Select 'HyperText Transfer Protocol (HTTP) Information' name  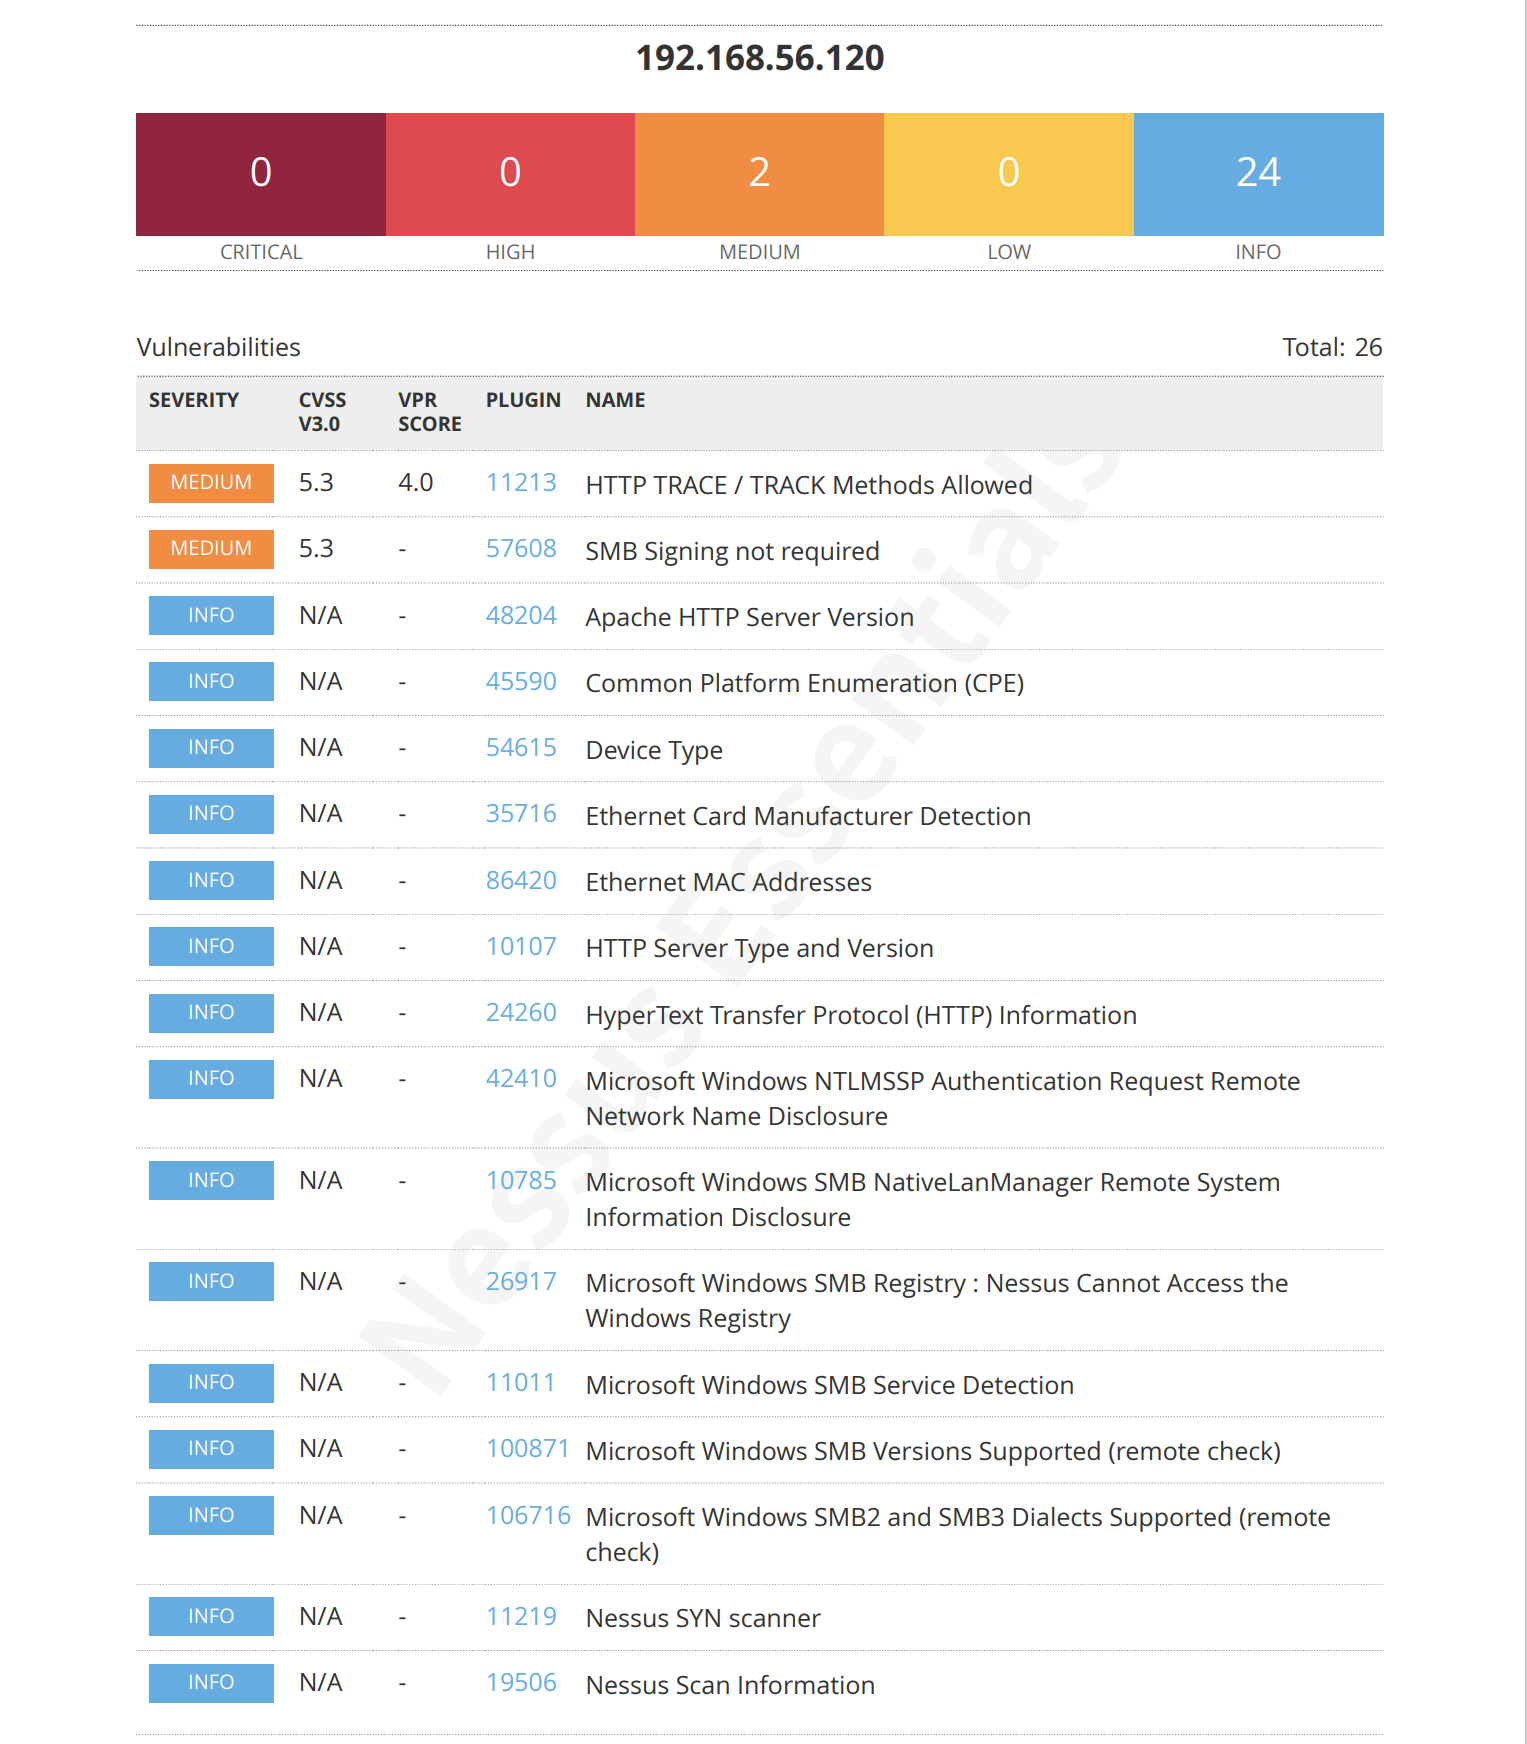pyautogui.click(x=861, y=1015)
